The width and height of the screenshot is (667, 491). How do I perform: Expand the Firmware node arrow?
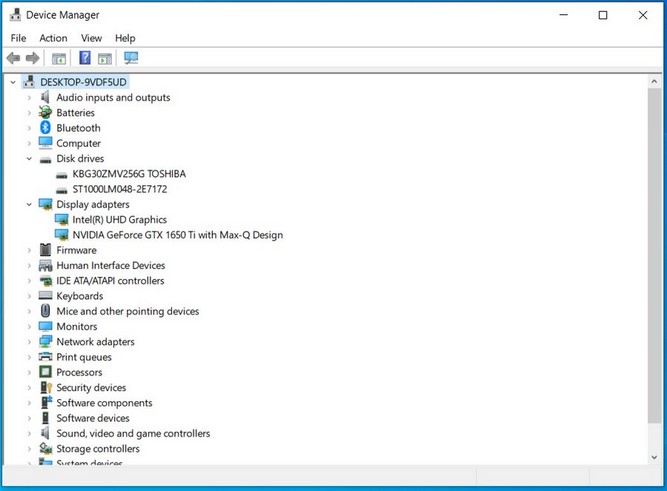(x=29, y=250)
